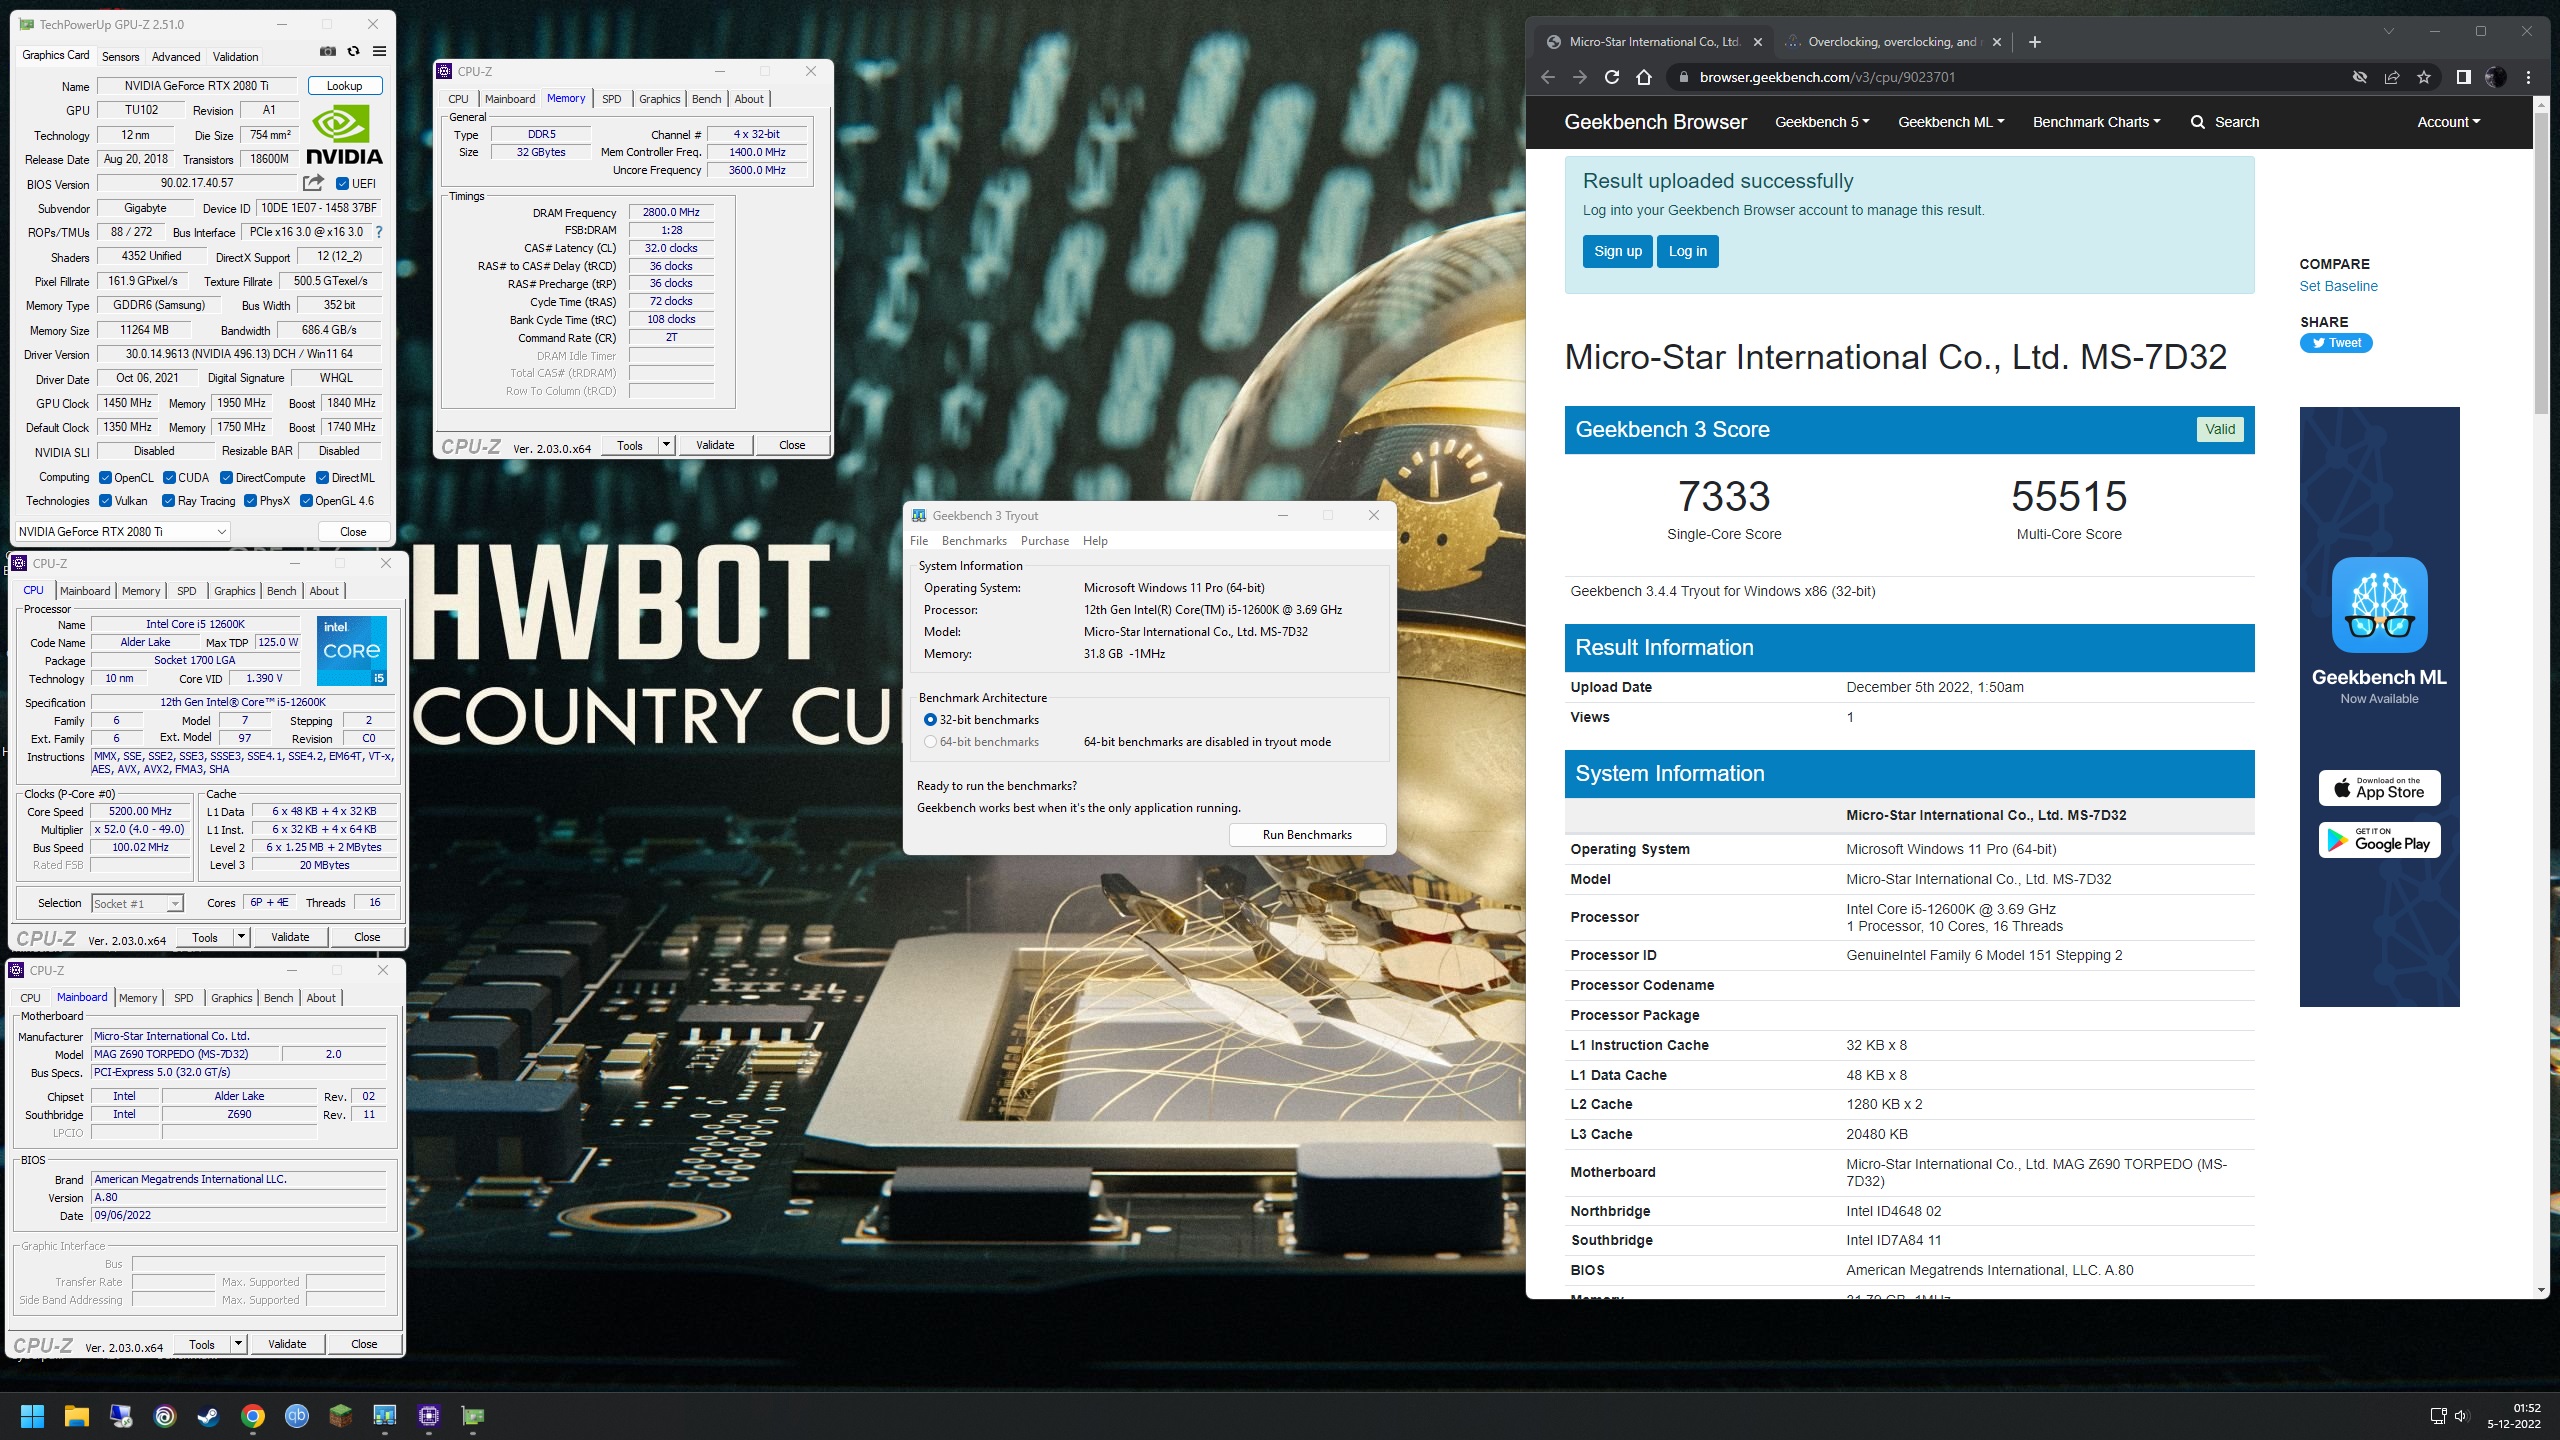Screen dimensions: 2560x1440
Task: Click the GPU-Z refresh icon
Action: point(353,52)
